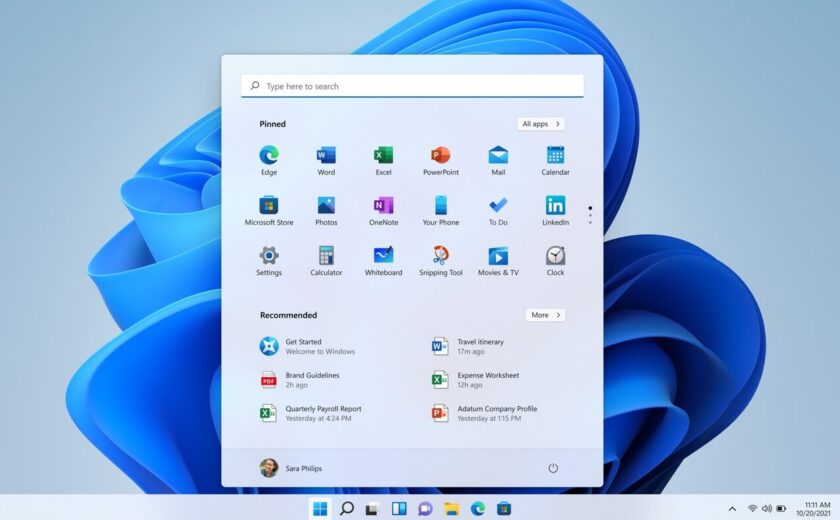Launch Edge from the taskbar

[478, 508]
